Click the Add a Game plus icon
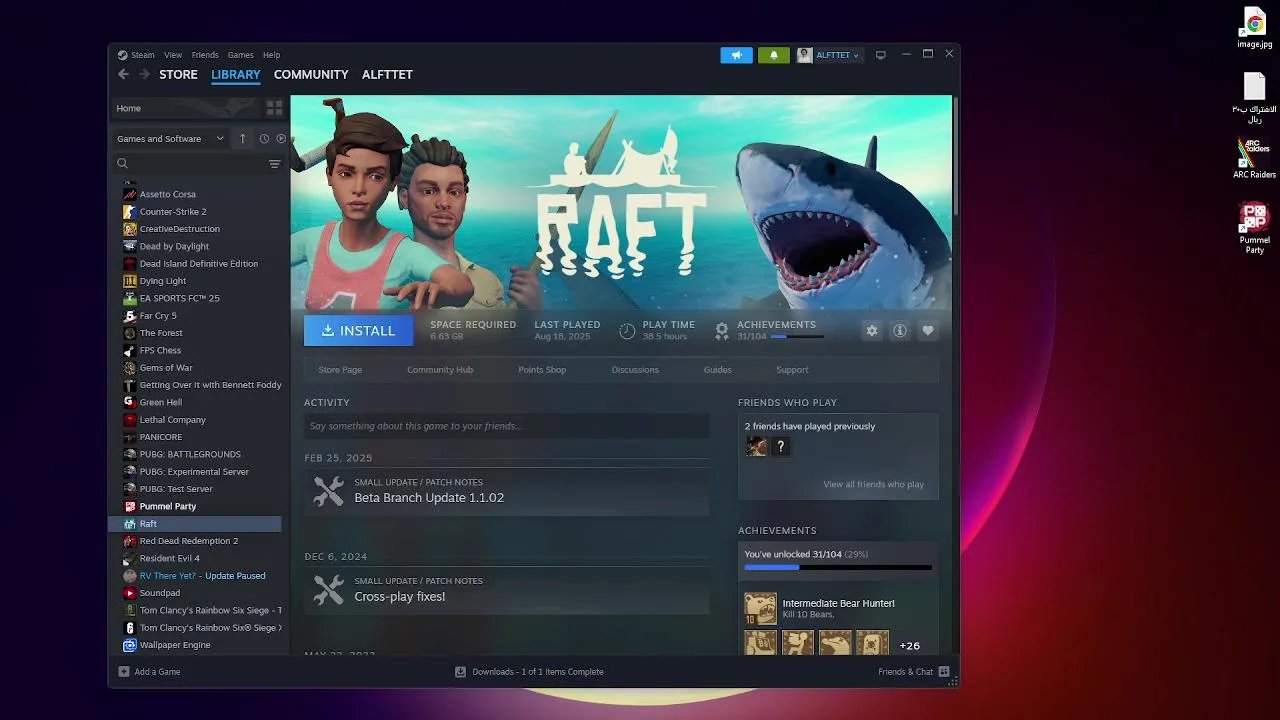Screen dimensions: 1280x720 pyautogui.click(x=124, y=672)
